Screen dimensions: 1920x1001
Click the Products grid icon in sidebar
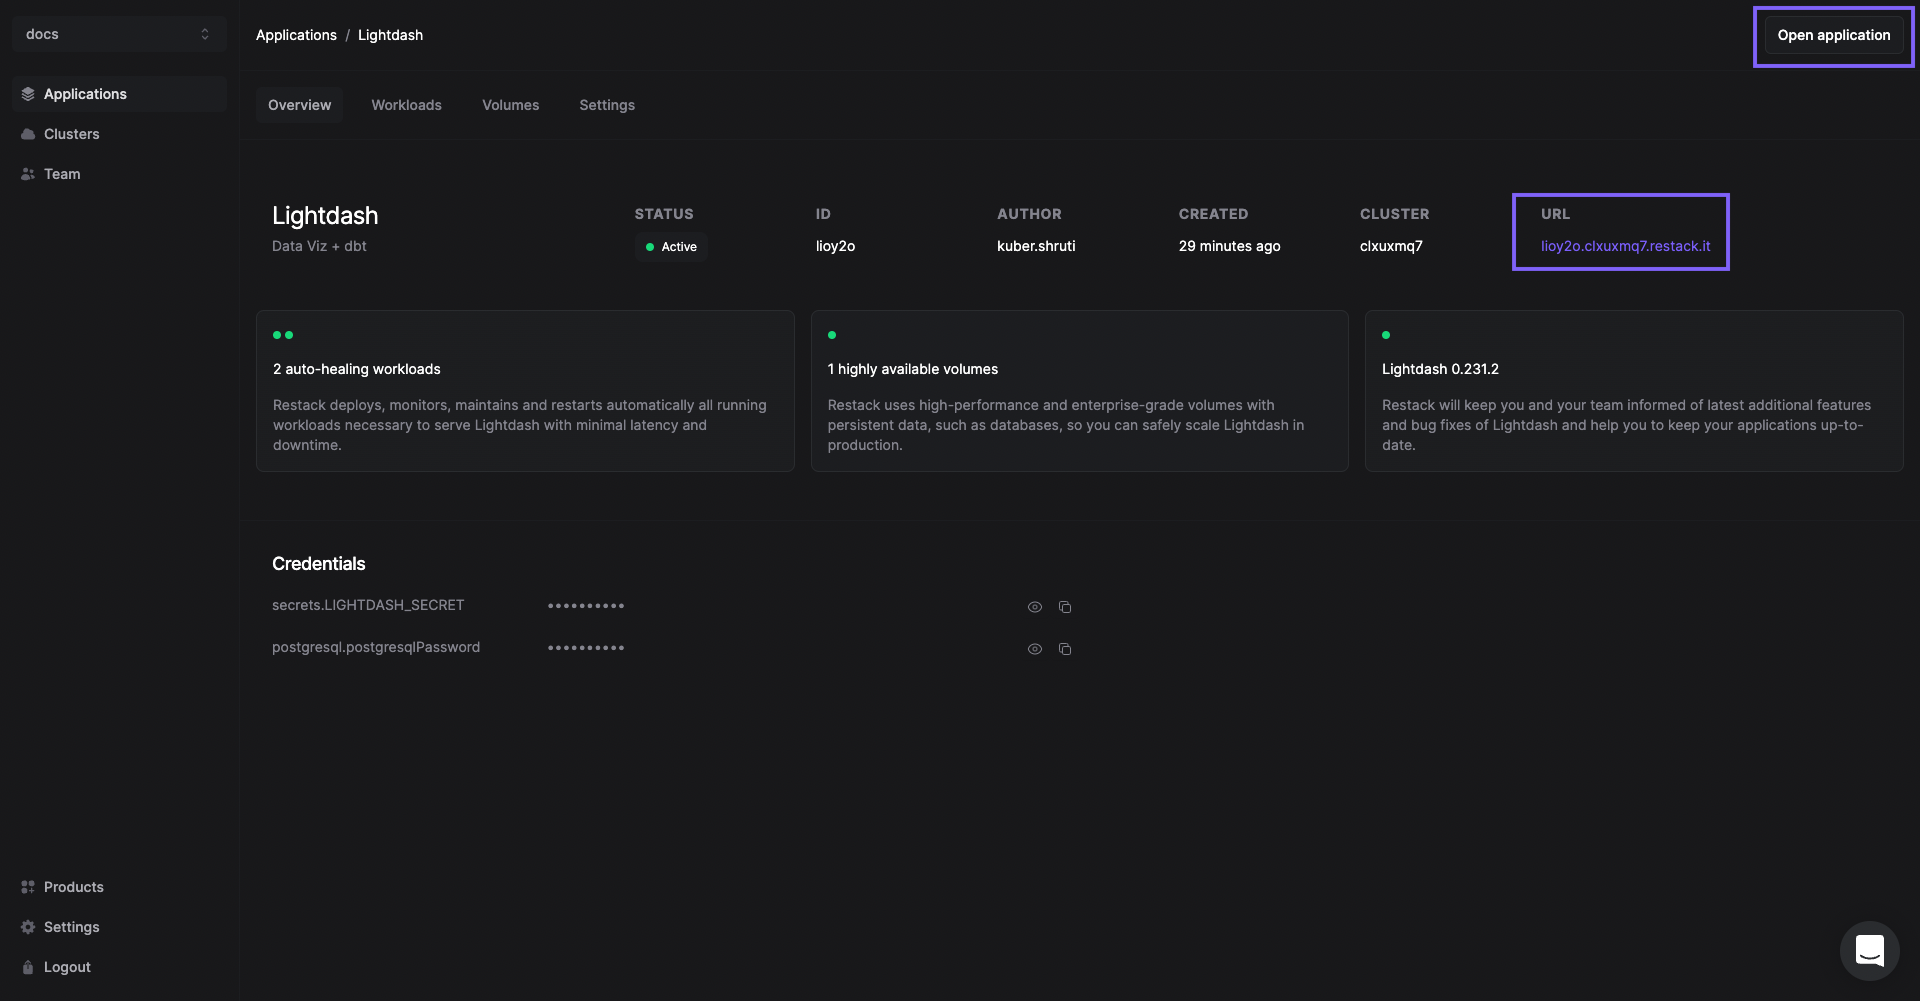click(x=28, y=887)
